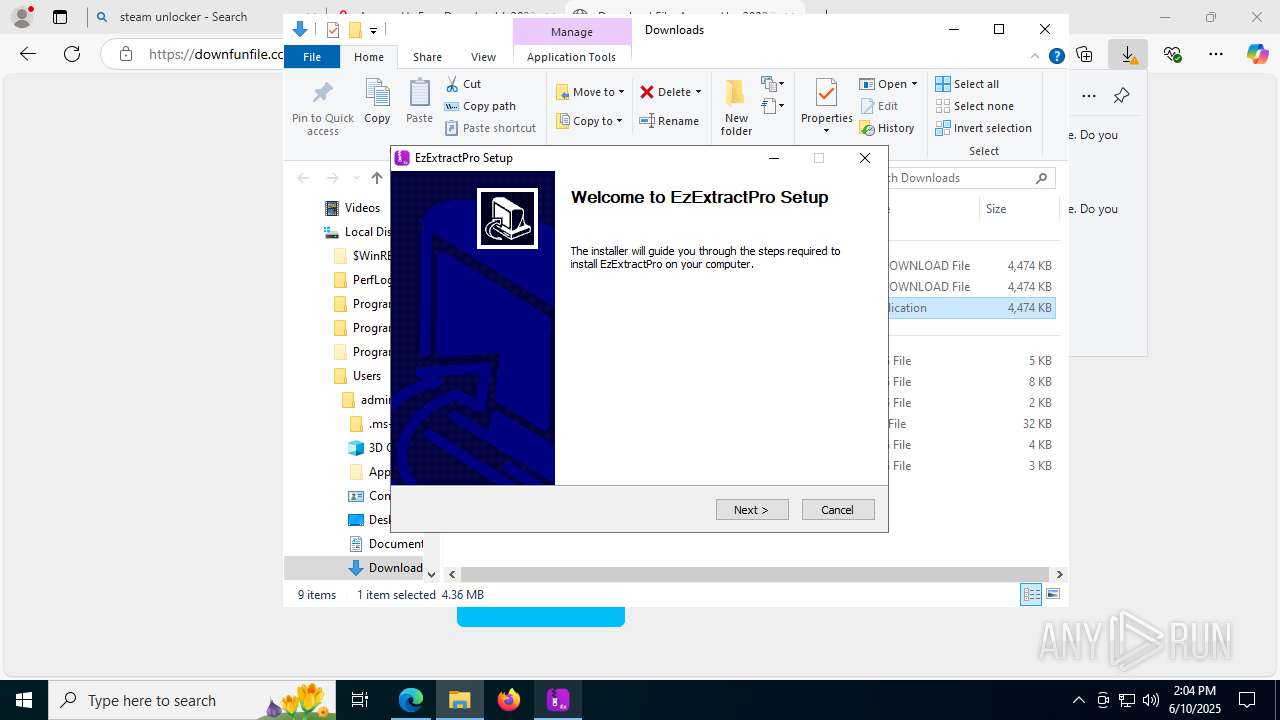Open the Windows Start menu
Screen dimensions: 1280x720
(24, 700)
